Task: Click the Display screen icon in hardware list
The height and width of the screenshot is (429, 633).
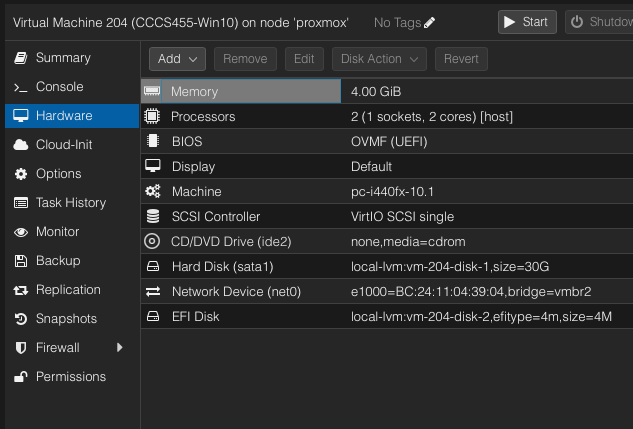Action: click(x=153, y=166)
